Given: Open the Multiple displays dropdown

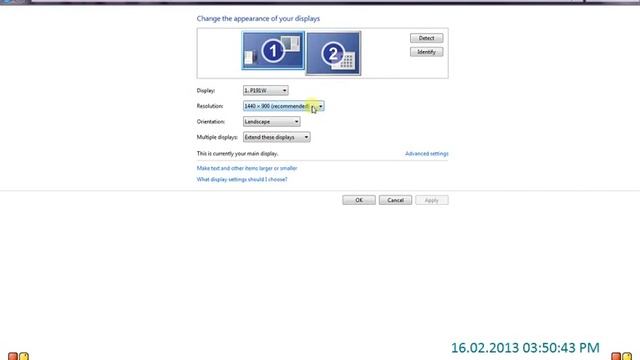Looking at the screenshot, I should (x=277, y=137).
